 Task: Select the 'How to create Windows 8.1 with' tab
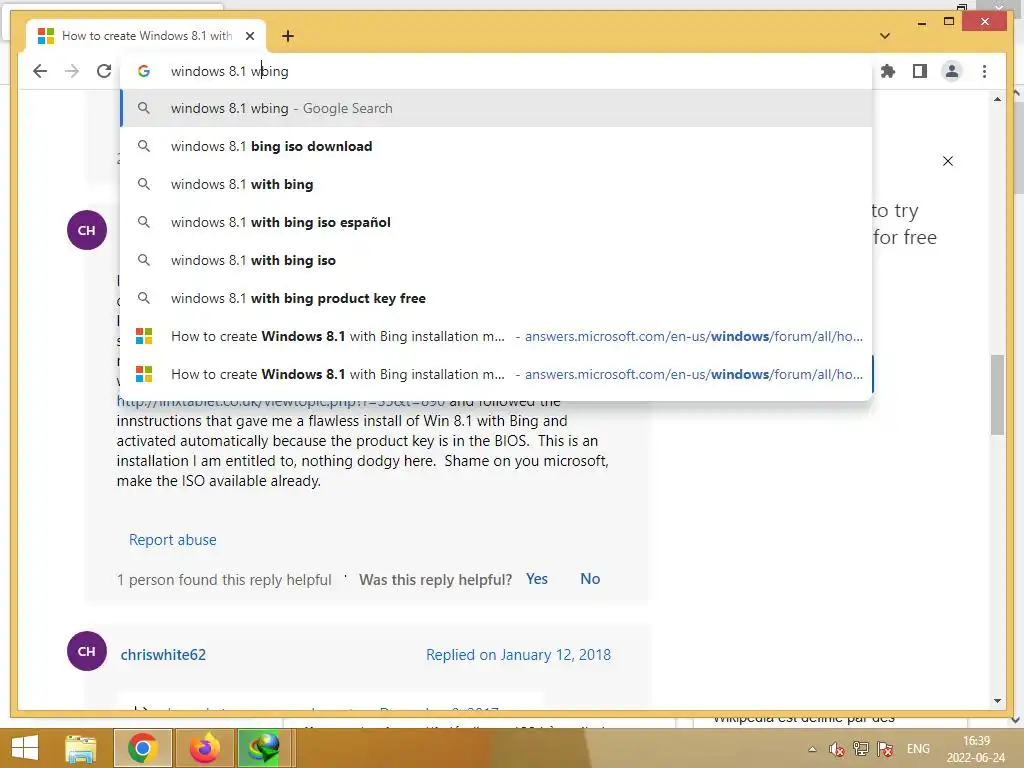[x=146, y=36]
